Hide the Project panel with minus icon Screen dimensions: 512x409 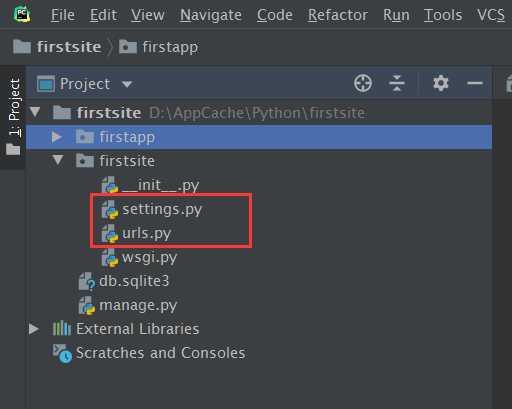[475, 83]
